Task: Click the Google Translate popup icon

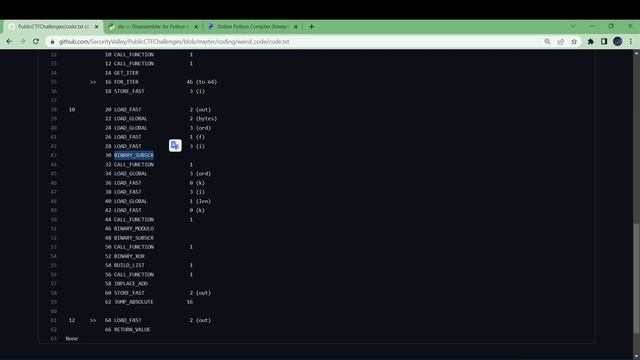Action: [x=175, y=145]
